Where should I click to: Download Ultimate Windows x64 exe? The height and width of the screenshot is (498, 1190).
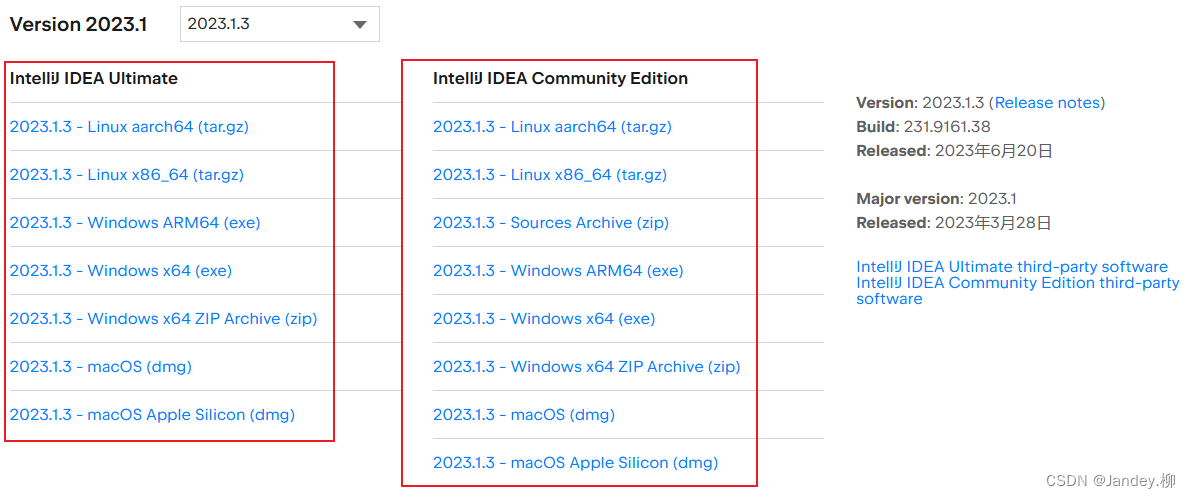[121, 271]
